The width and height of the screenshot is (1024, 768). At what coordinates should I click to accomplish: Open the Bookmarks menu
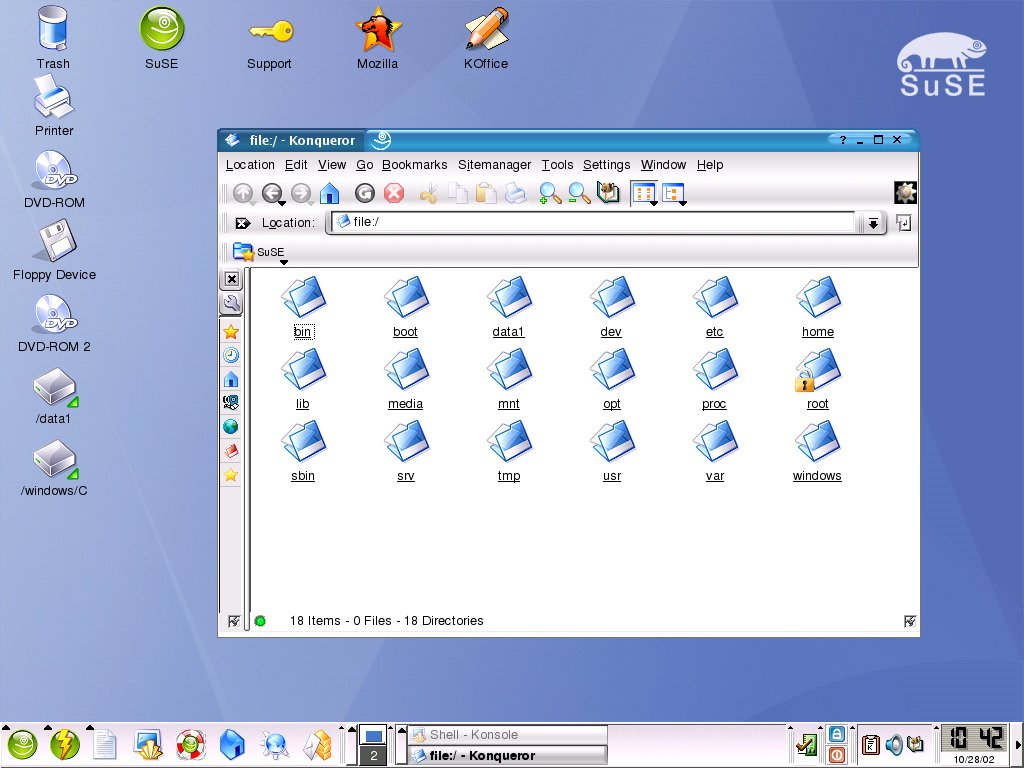coord(414,165)
